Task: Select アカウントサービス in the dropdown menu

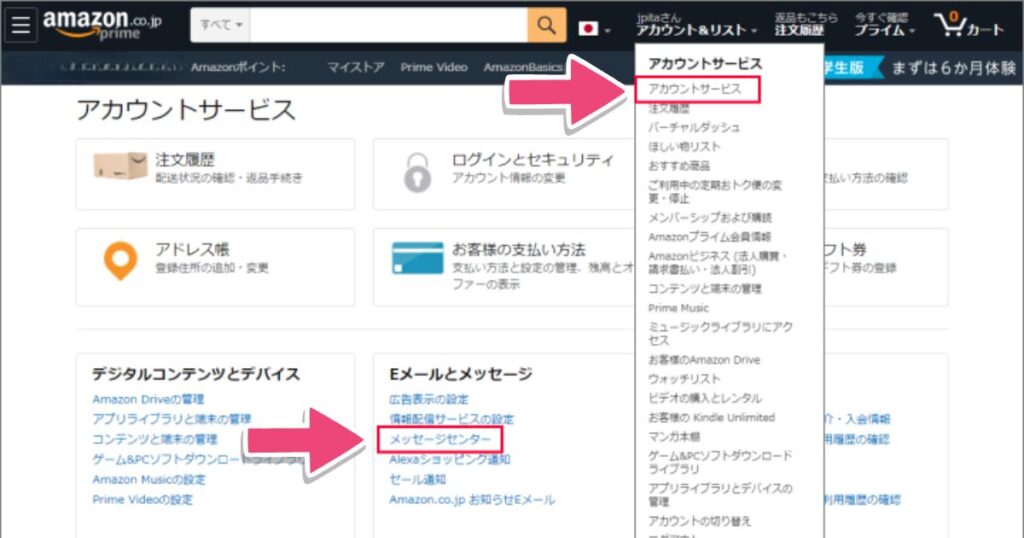Action: (695, 89)
